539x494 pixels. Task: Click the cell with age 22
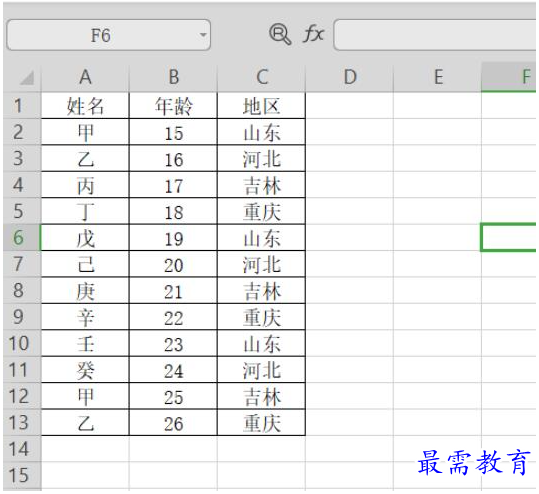[173, 317]
